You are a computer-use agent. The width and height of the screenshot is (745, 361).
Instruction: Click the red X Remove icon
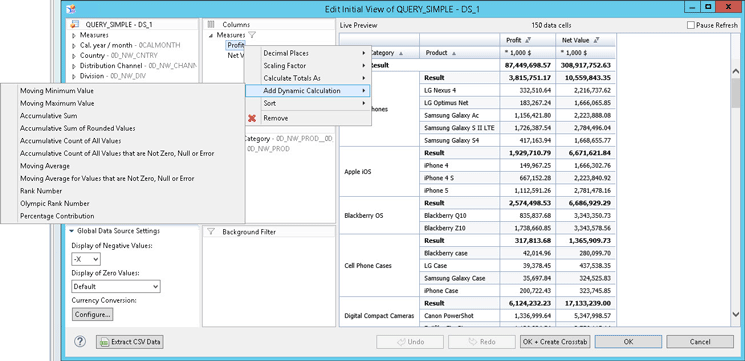[252, 118]
